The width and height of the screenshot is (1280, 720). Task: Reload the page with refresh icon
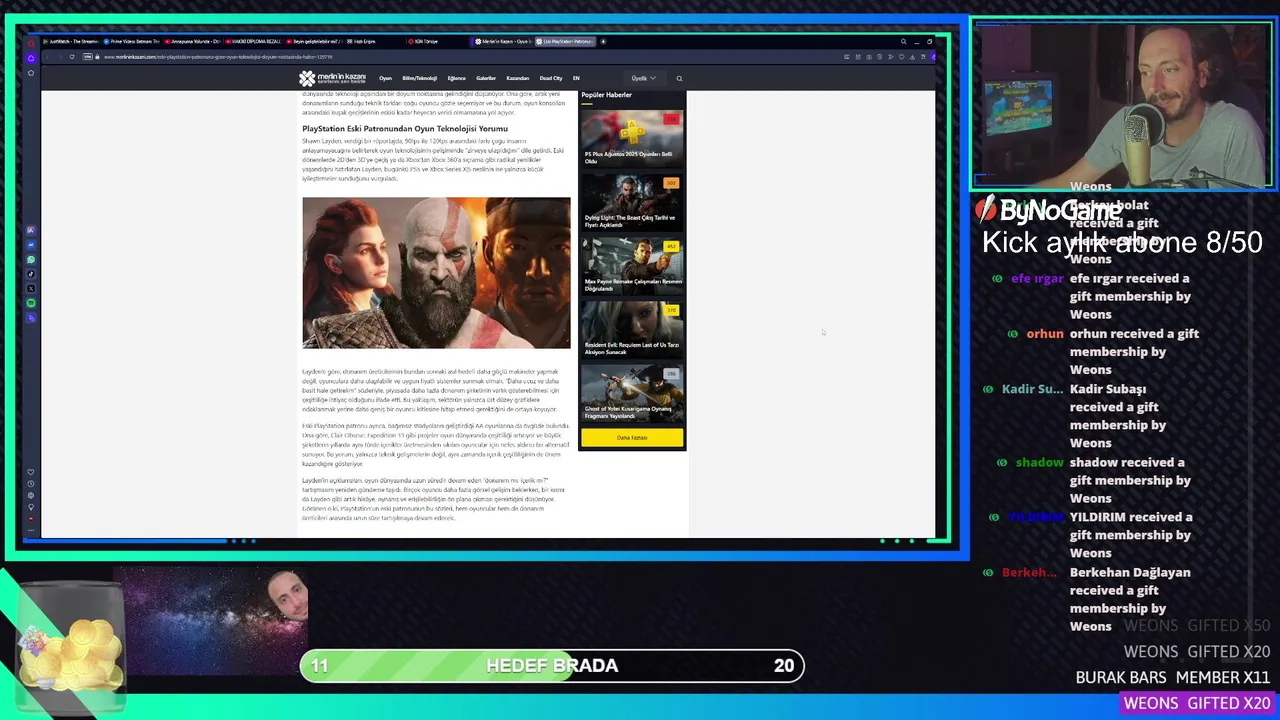[x=72, y=56]
